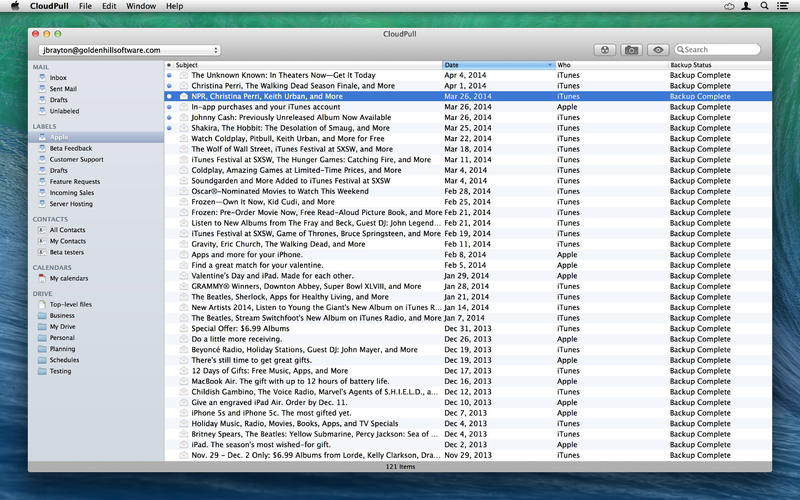Toggle unread dot on The Unknown Known email
The width and height of the screenshot is (800, 500).
pyautogui.click(x=169, y=75)
